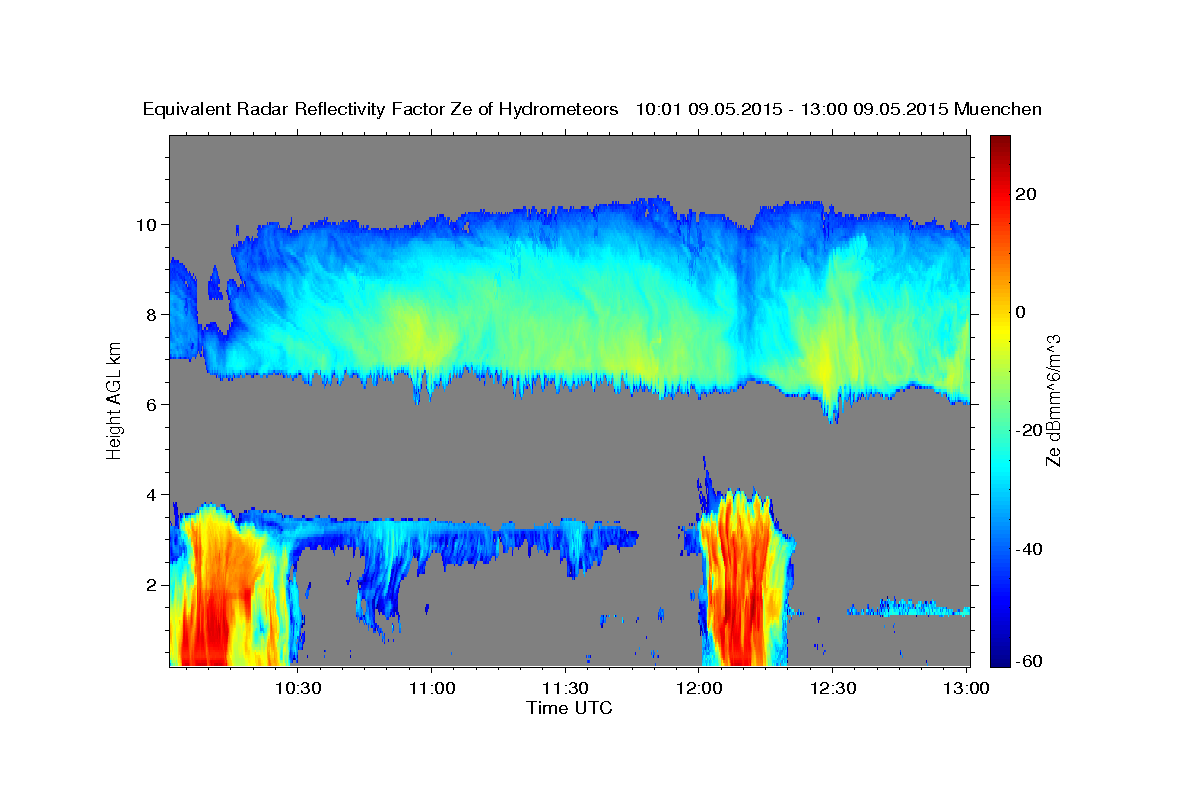Click the dark blue bottom of colorbar
This screenshot has width=1200, height=800.
999,658
